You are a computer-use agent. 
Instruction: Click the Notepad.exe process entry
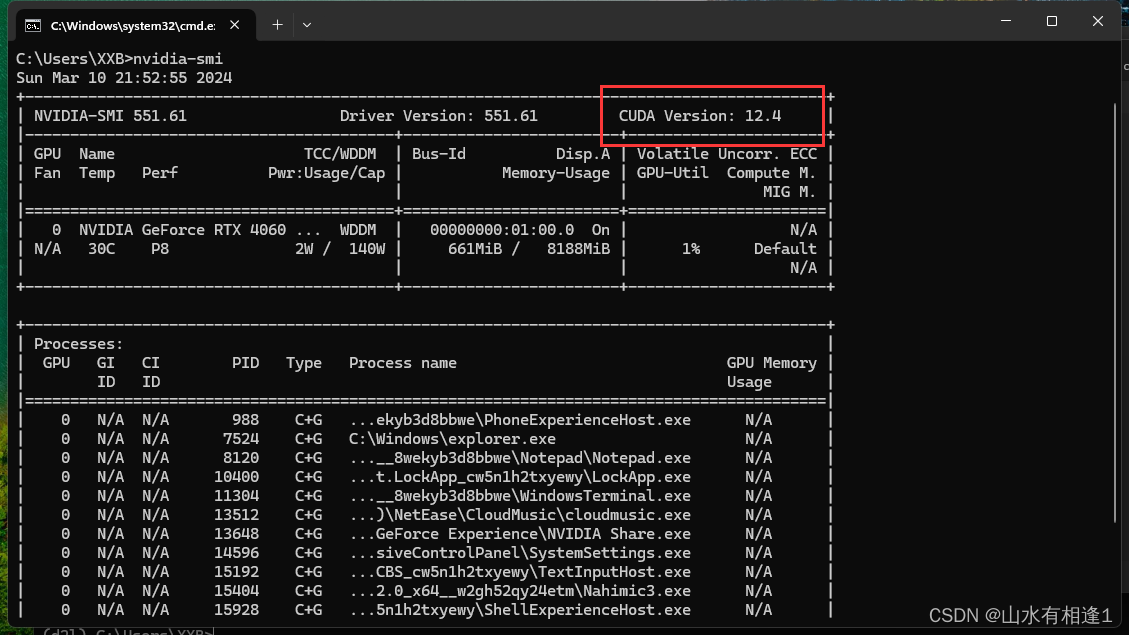coord(520,458)
